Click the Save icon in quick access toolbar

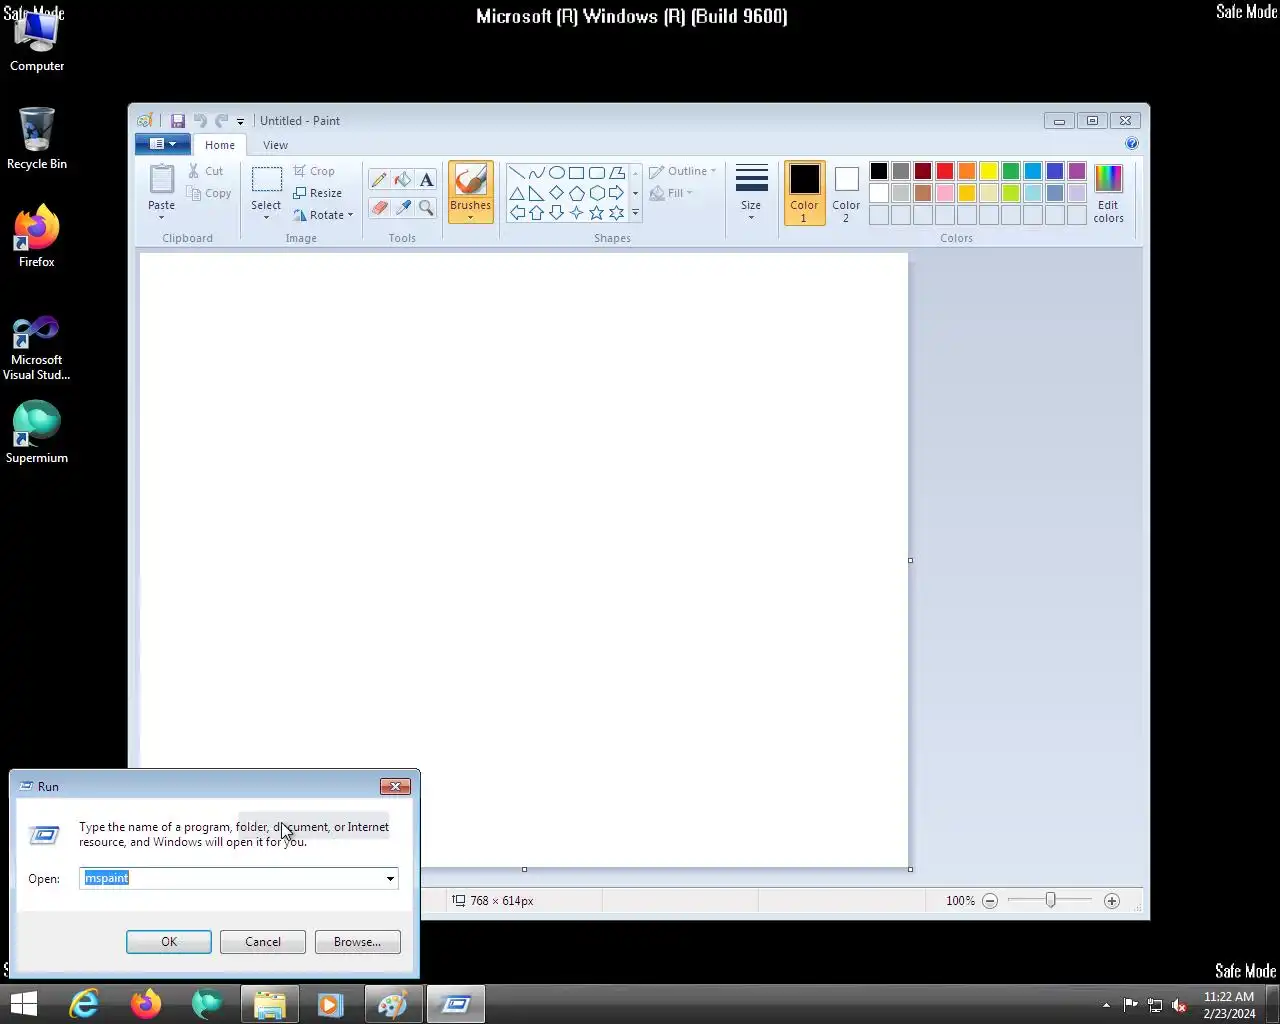coord(178,121)
